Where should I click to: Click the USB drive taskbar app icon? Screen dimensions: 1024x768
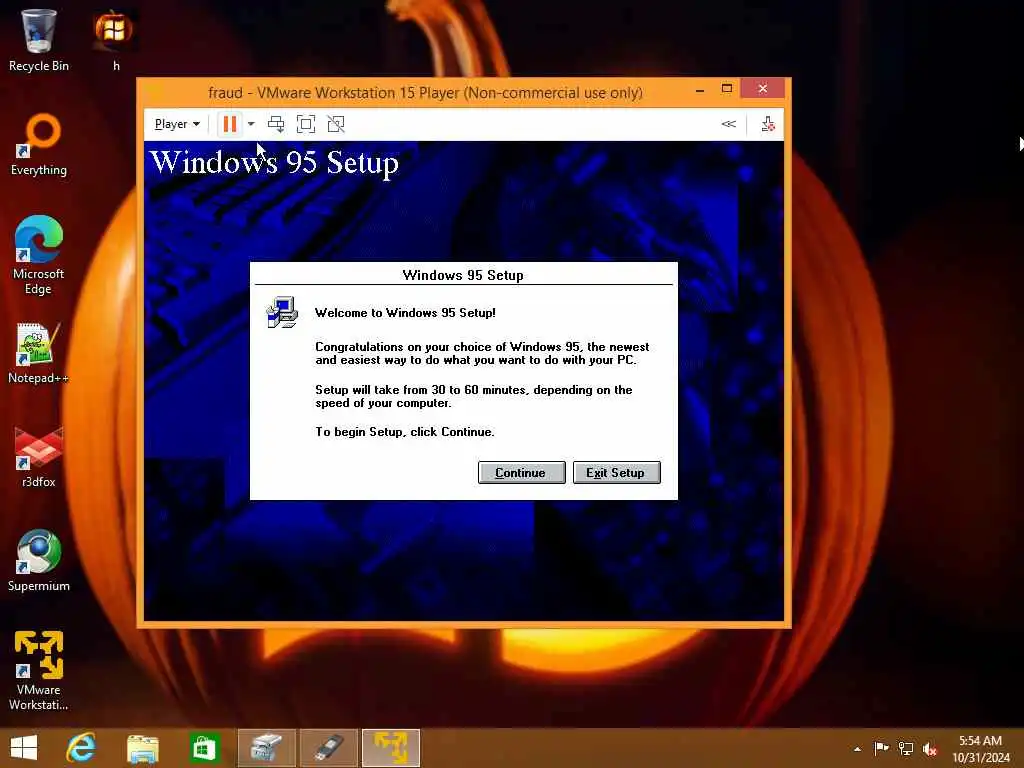329,748
